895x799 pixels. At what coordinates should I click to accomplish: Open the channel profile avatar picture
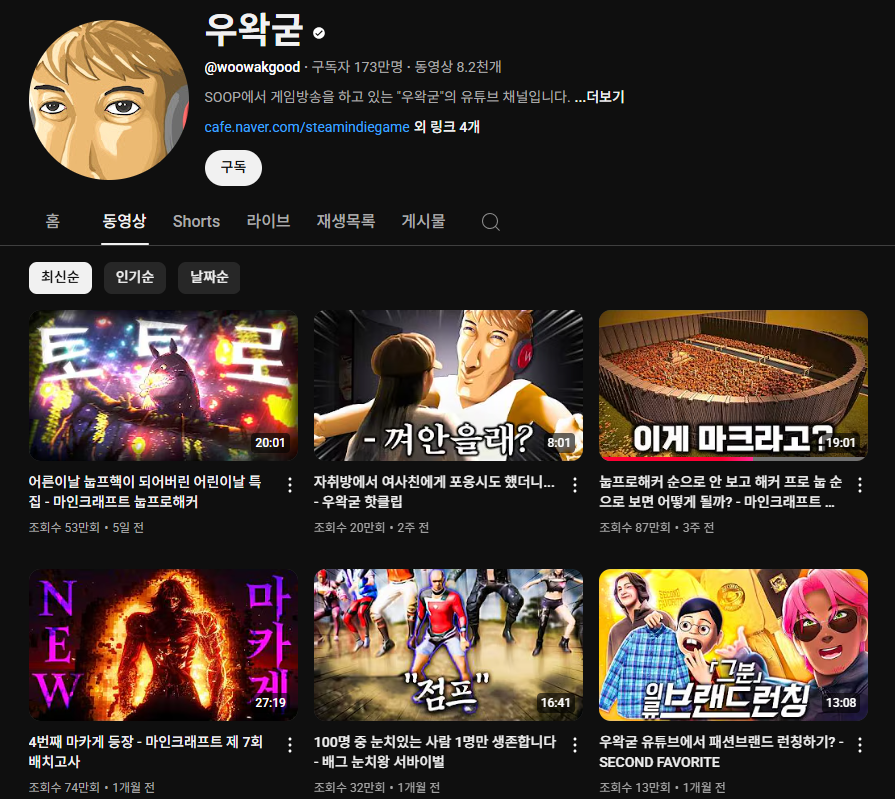(x=108, y=100)
